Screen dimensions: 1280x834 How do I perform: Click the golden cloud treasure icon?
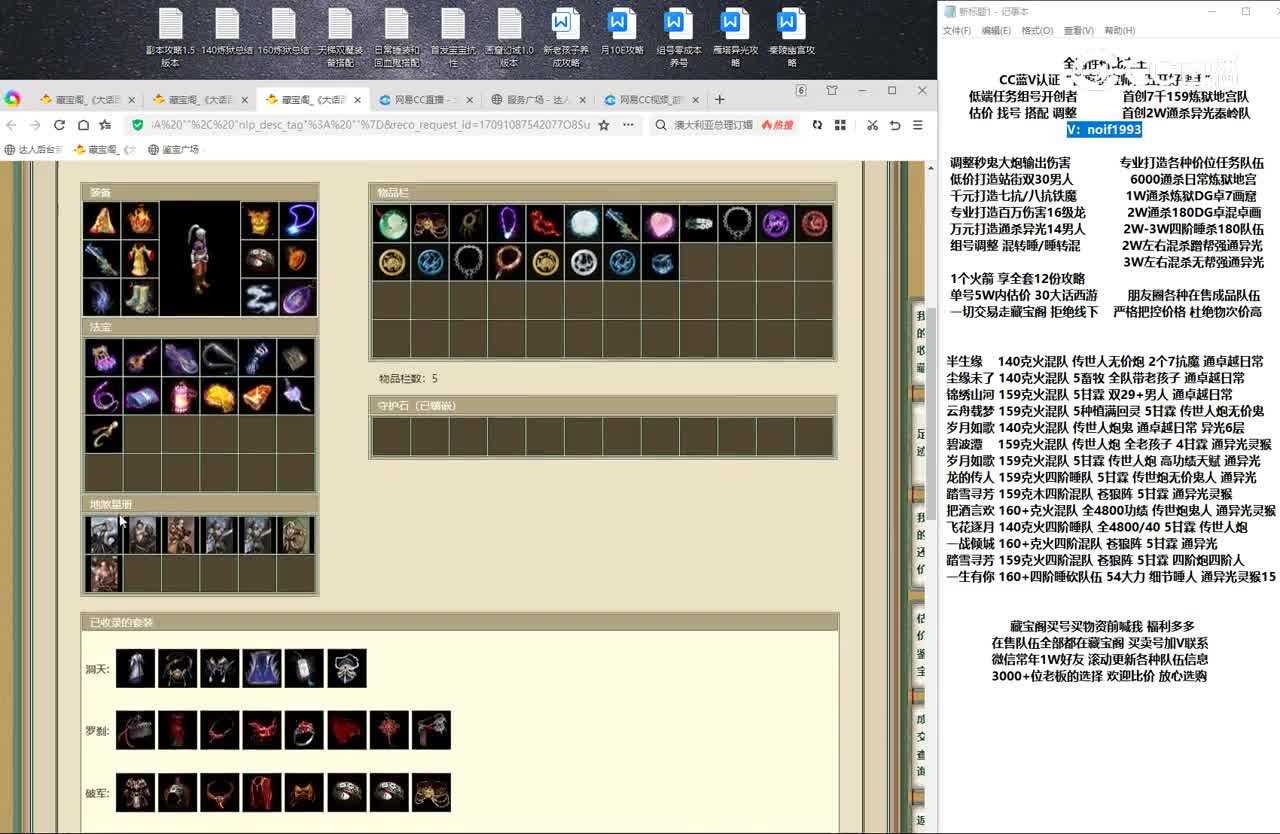coord(219,396)
